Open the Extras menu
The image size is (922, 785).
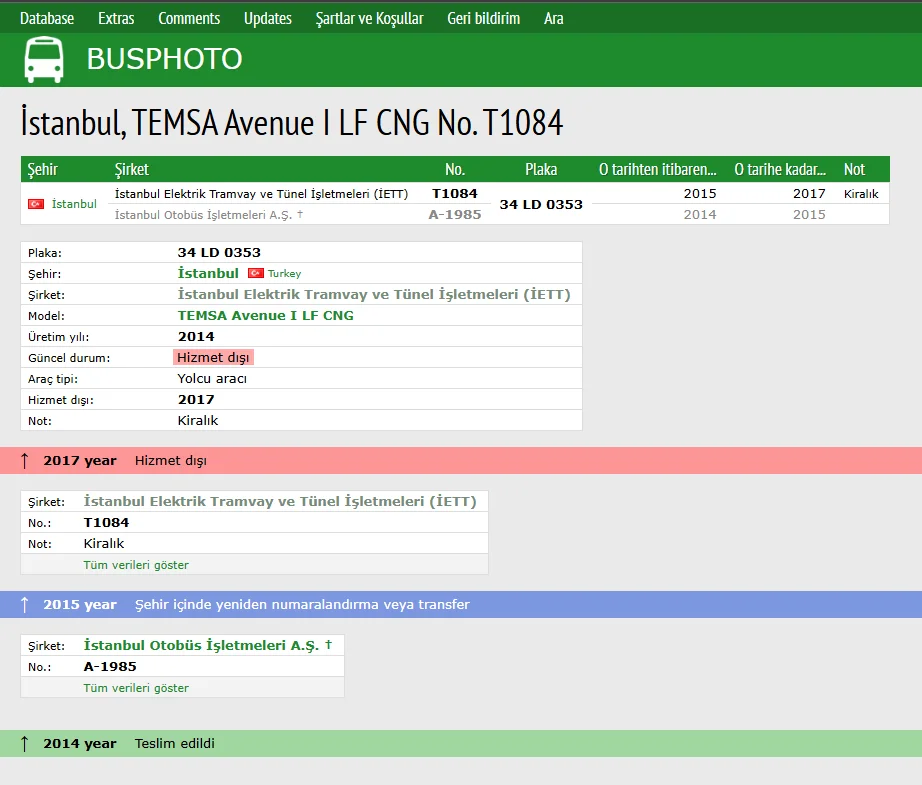[116, 18]
